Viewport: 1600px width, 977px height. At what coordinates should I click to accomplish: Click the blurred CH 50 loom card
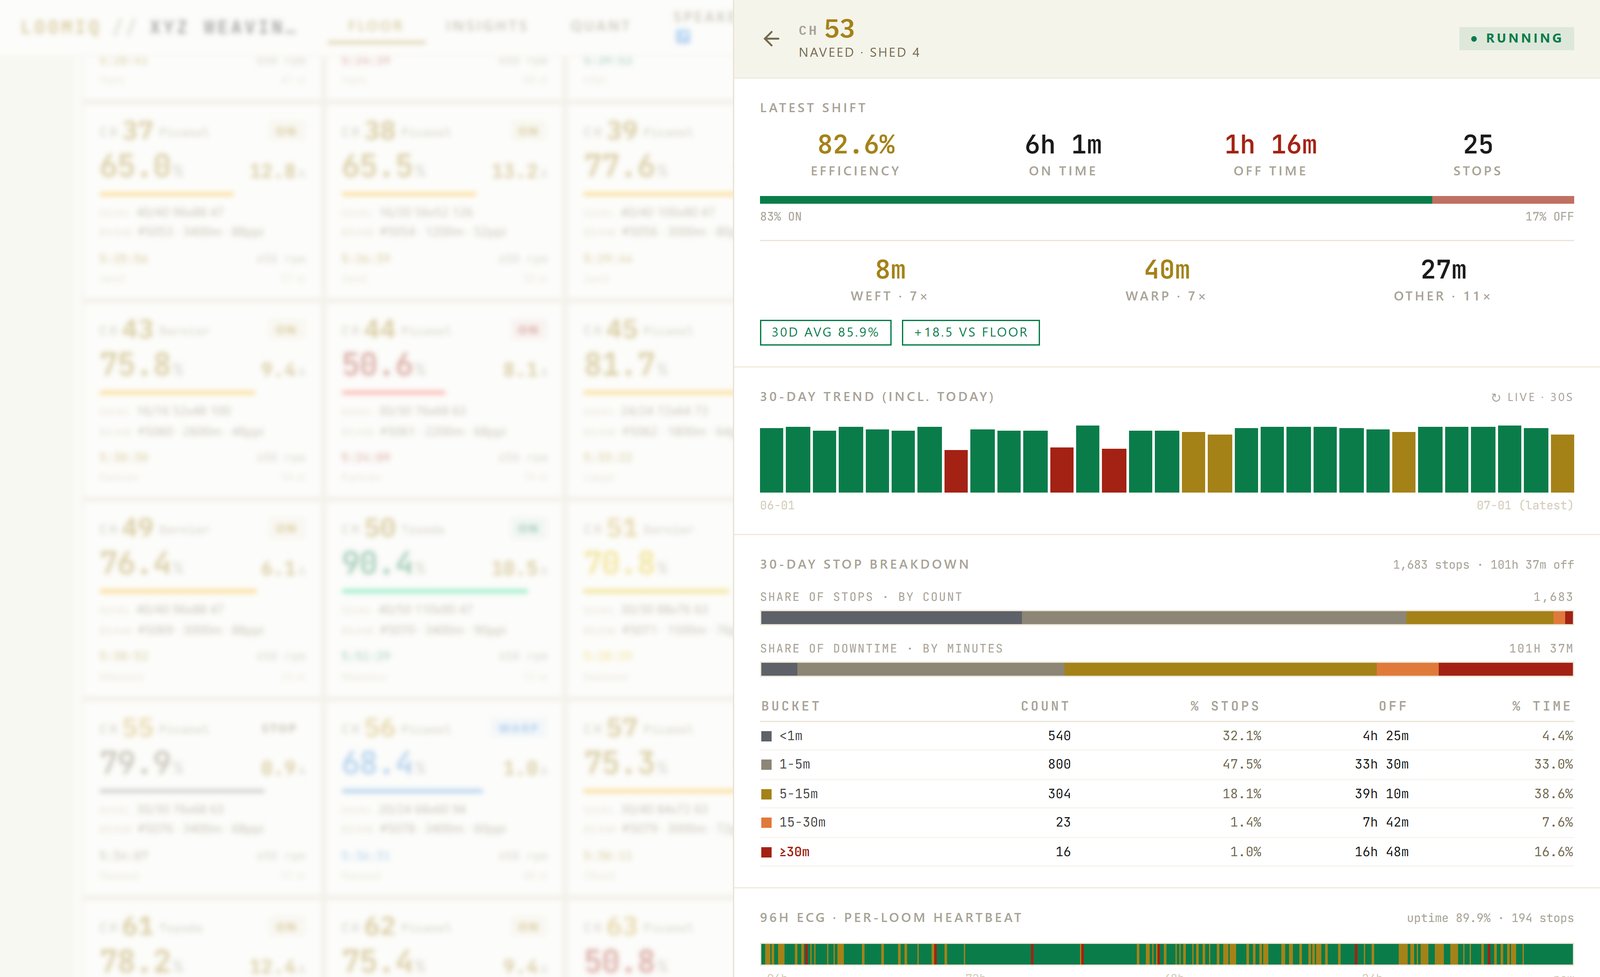[443, 599]
